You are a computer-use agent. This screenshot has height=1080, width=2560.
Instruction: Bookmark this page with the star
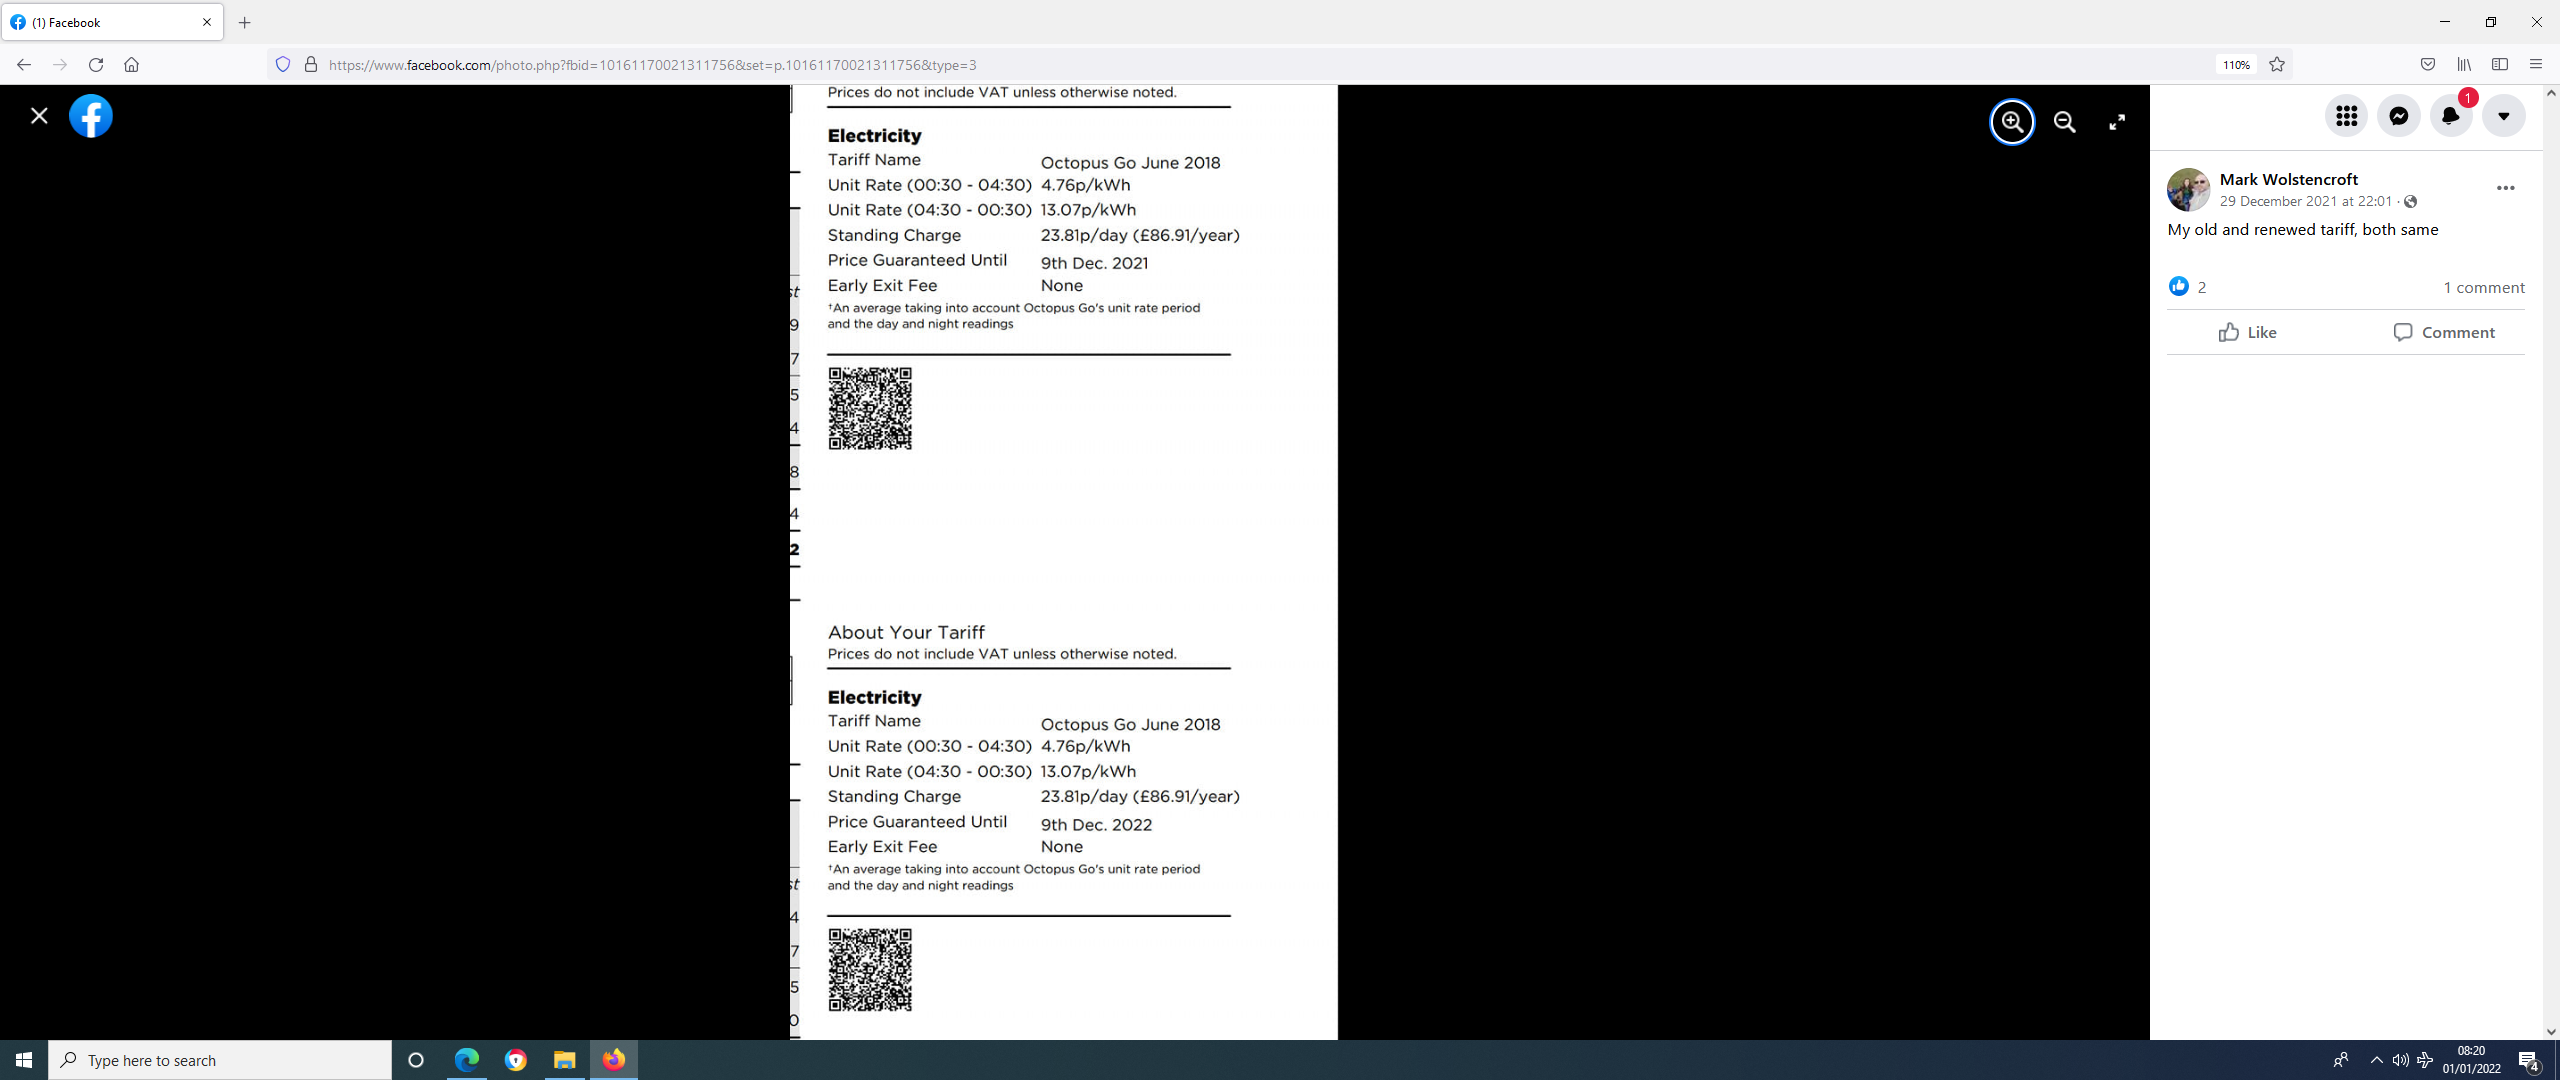point(2277,65)
